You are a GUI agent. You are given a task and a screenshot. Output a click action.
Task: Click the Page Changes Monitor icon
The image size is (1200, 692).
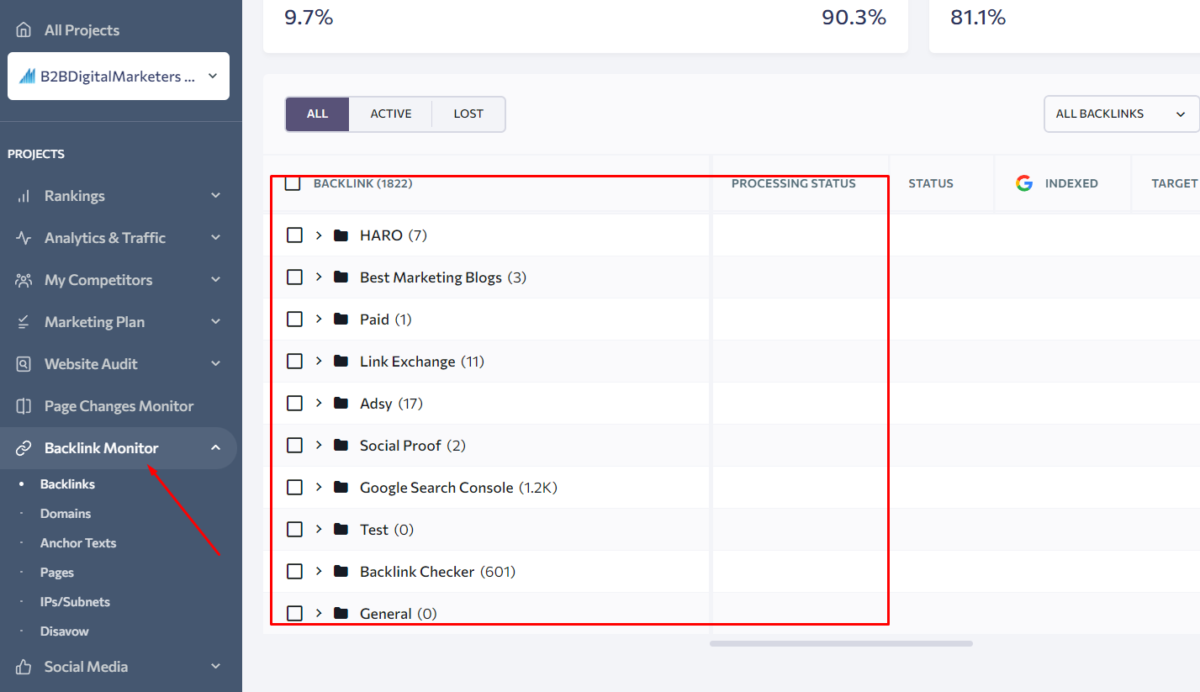[23, 405]
